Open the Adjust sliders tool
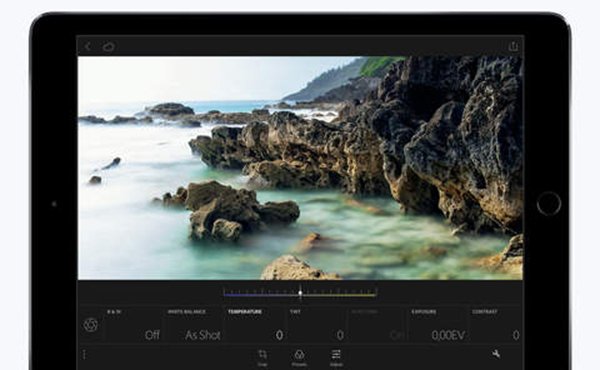Screen dimensions: 600x370 tap(336, 357)
